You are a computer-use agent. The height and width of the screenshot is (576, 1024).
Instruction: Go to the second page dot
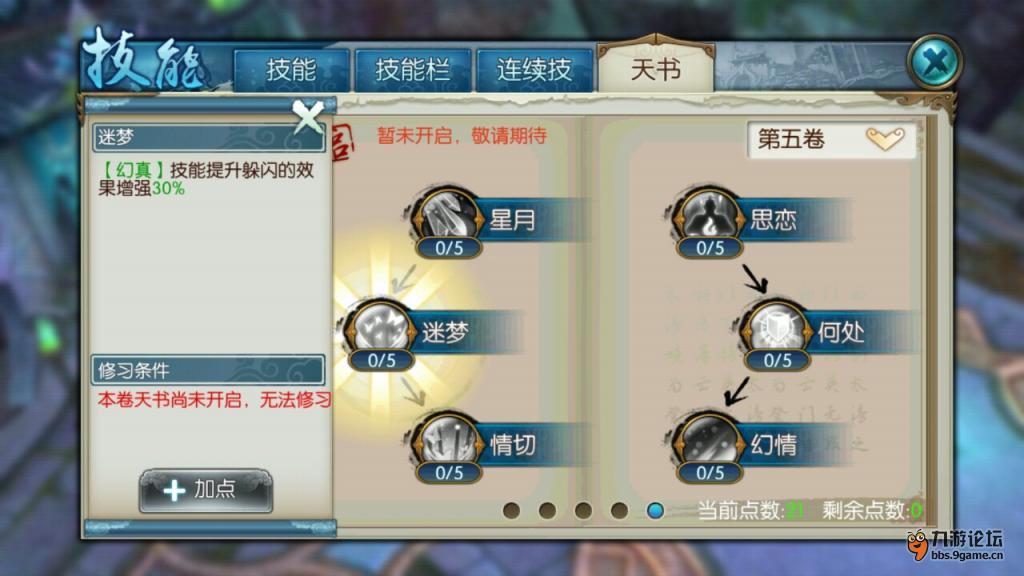coord(548,510)
